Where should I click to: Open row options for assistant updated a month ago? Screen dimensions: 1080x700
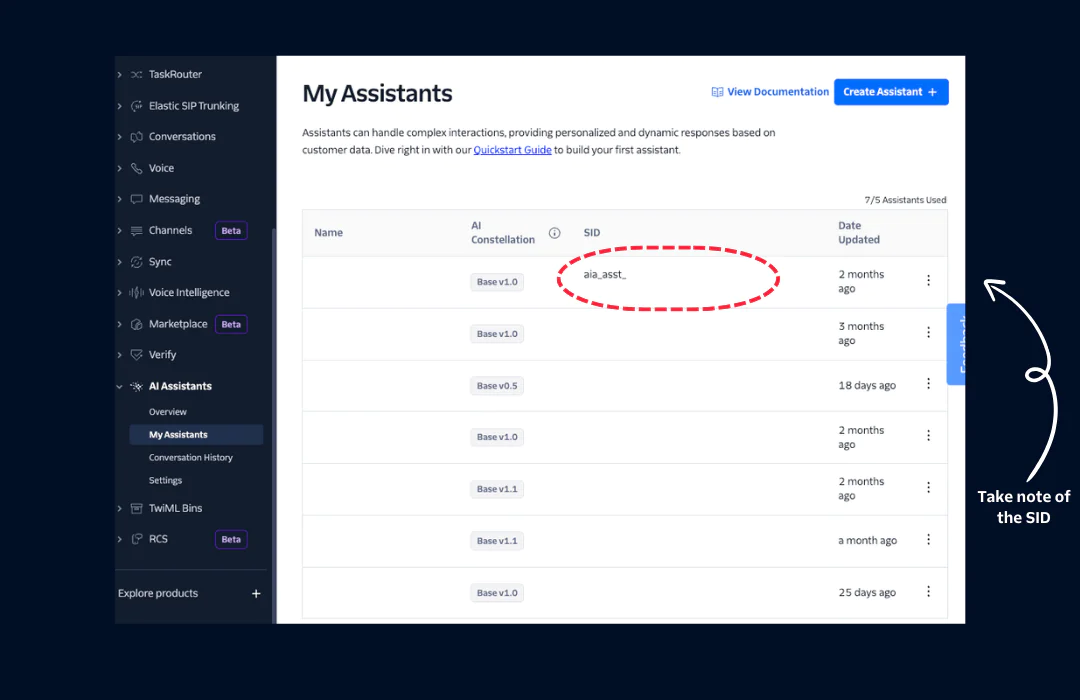[928, 539]
